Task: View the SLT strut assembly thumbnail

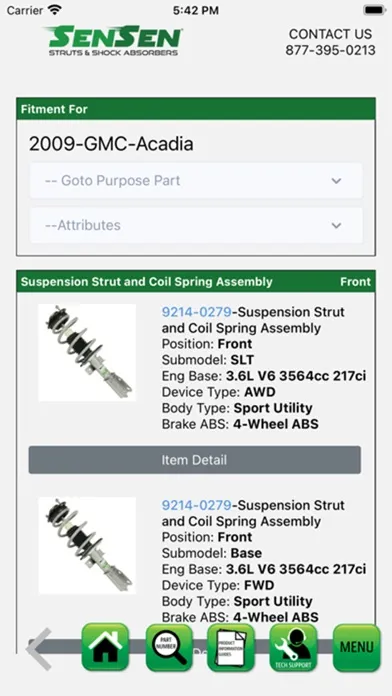Action: click(x=87, y=352)
